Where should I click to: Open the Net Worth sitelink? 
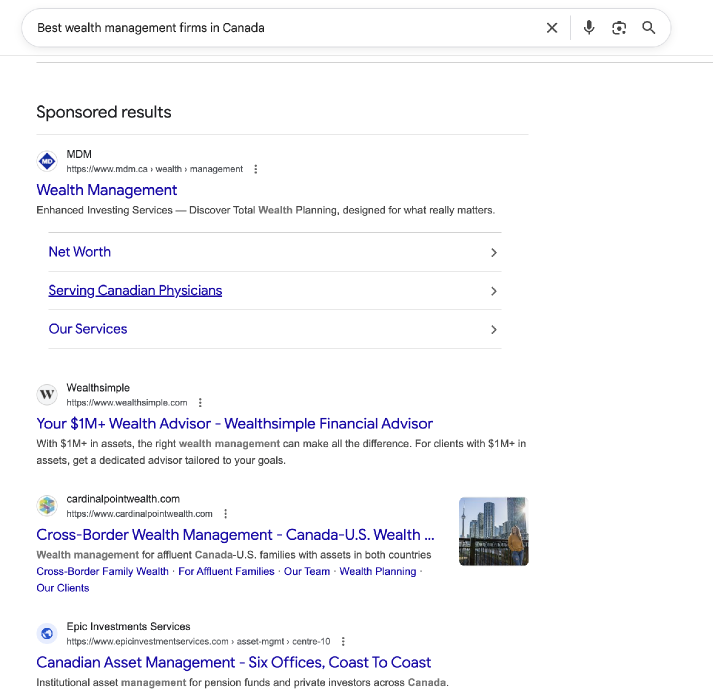click(x=80, y=252)
